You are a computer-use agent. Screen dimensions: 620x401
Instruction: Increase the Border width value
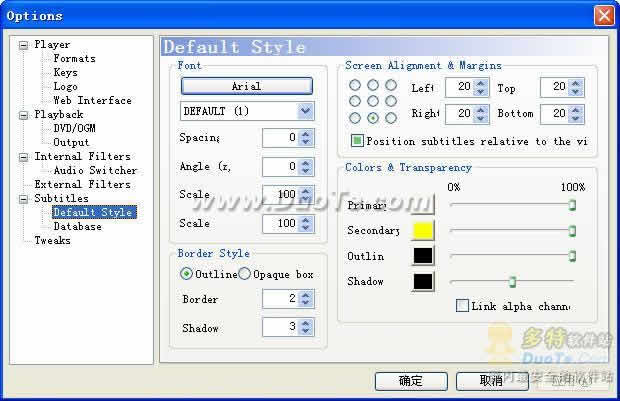click(x=305, y=295)
